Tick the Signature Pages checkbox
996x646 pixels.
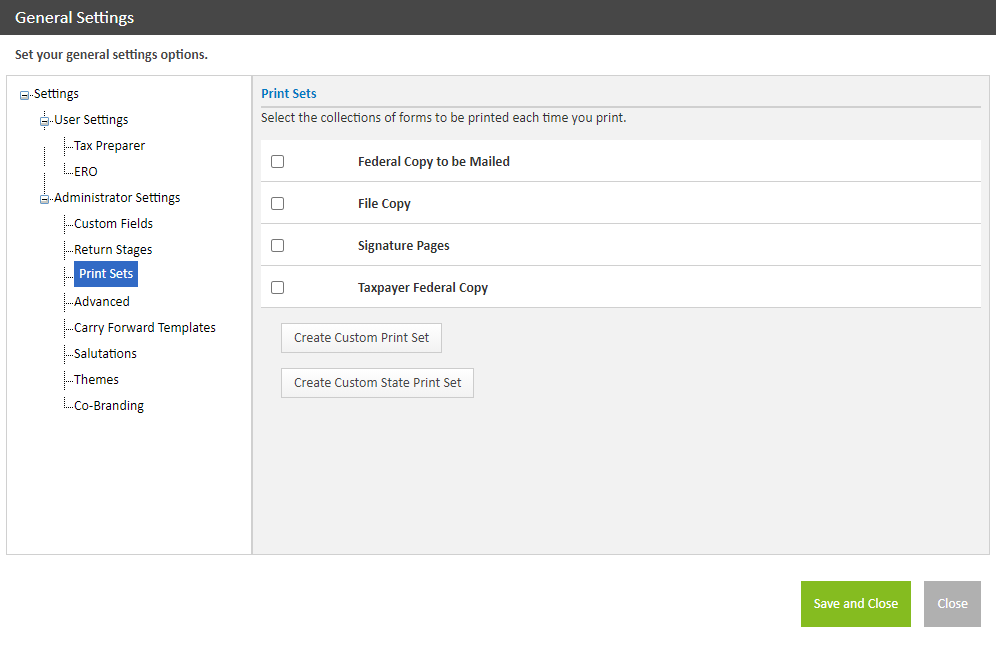click(x=278, y=245)
